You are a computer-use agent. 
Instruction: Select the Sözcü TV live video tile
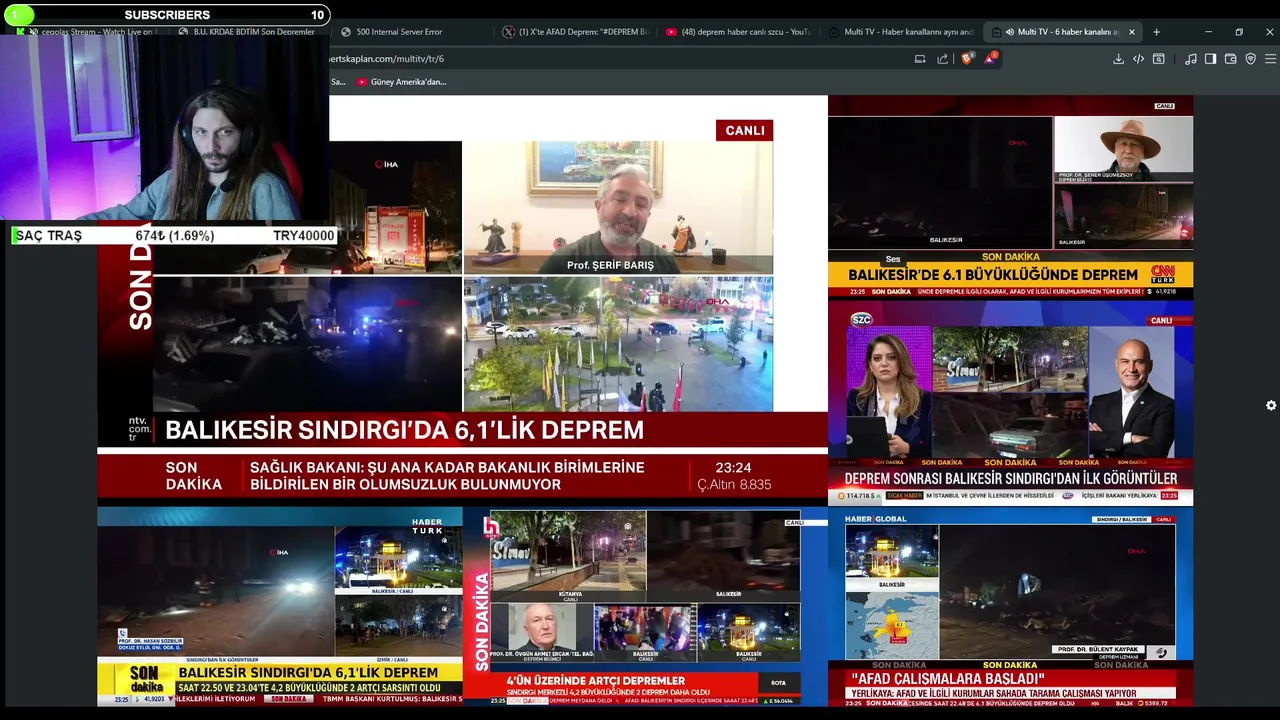click(x=1010, y=404)
